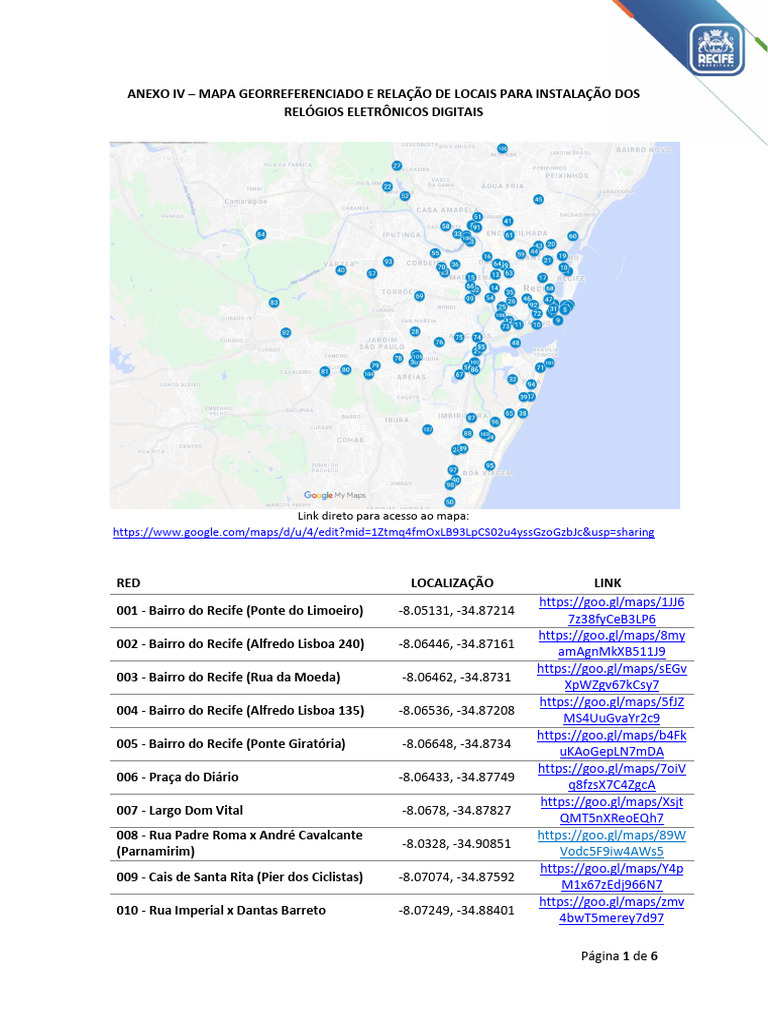This screenshot has height=1024, width=768.
Task: Click map marker number 58
Action: [x=445, y=226]
